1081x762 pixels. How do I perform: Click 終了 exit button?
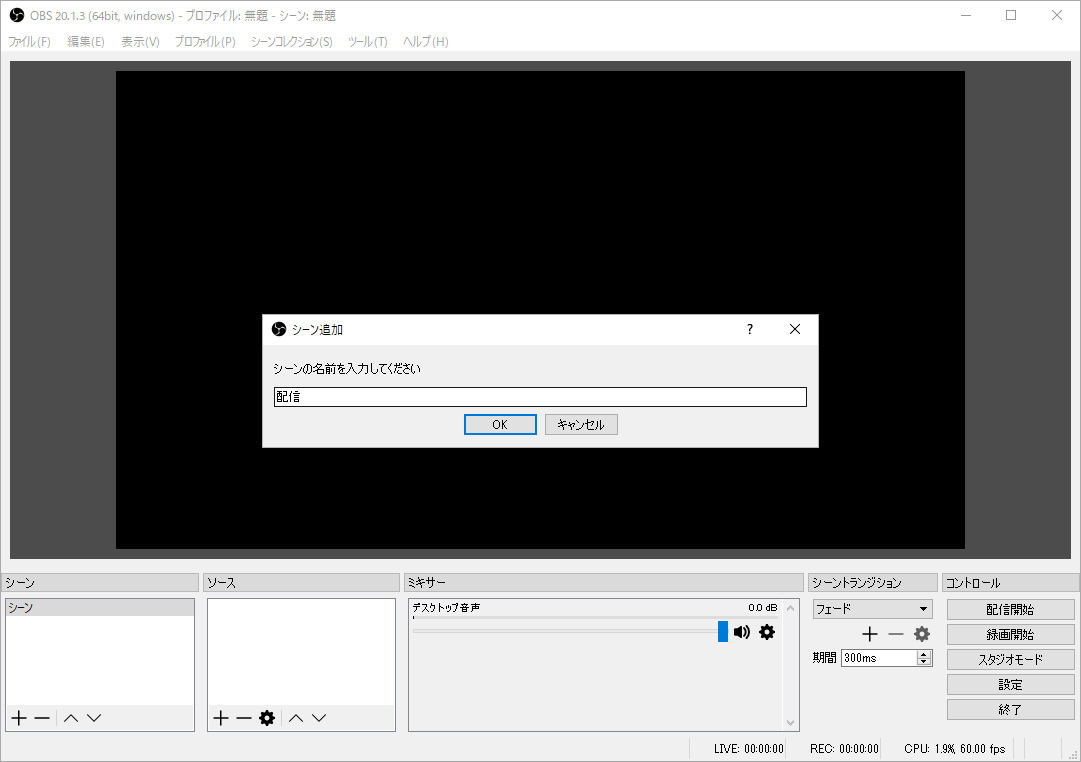[x=1010, y=709]
